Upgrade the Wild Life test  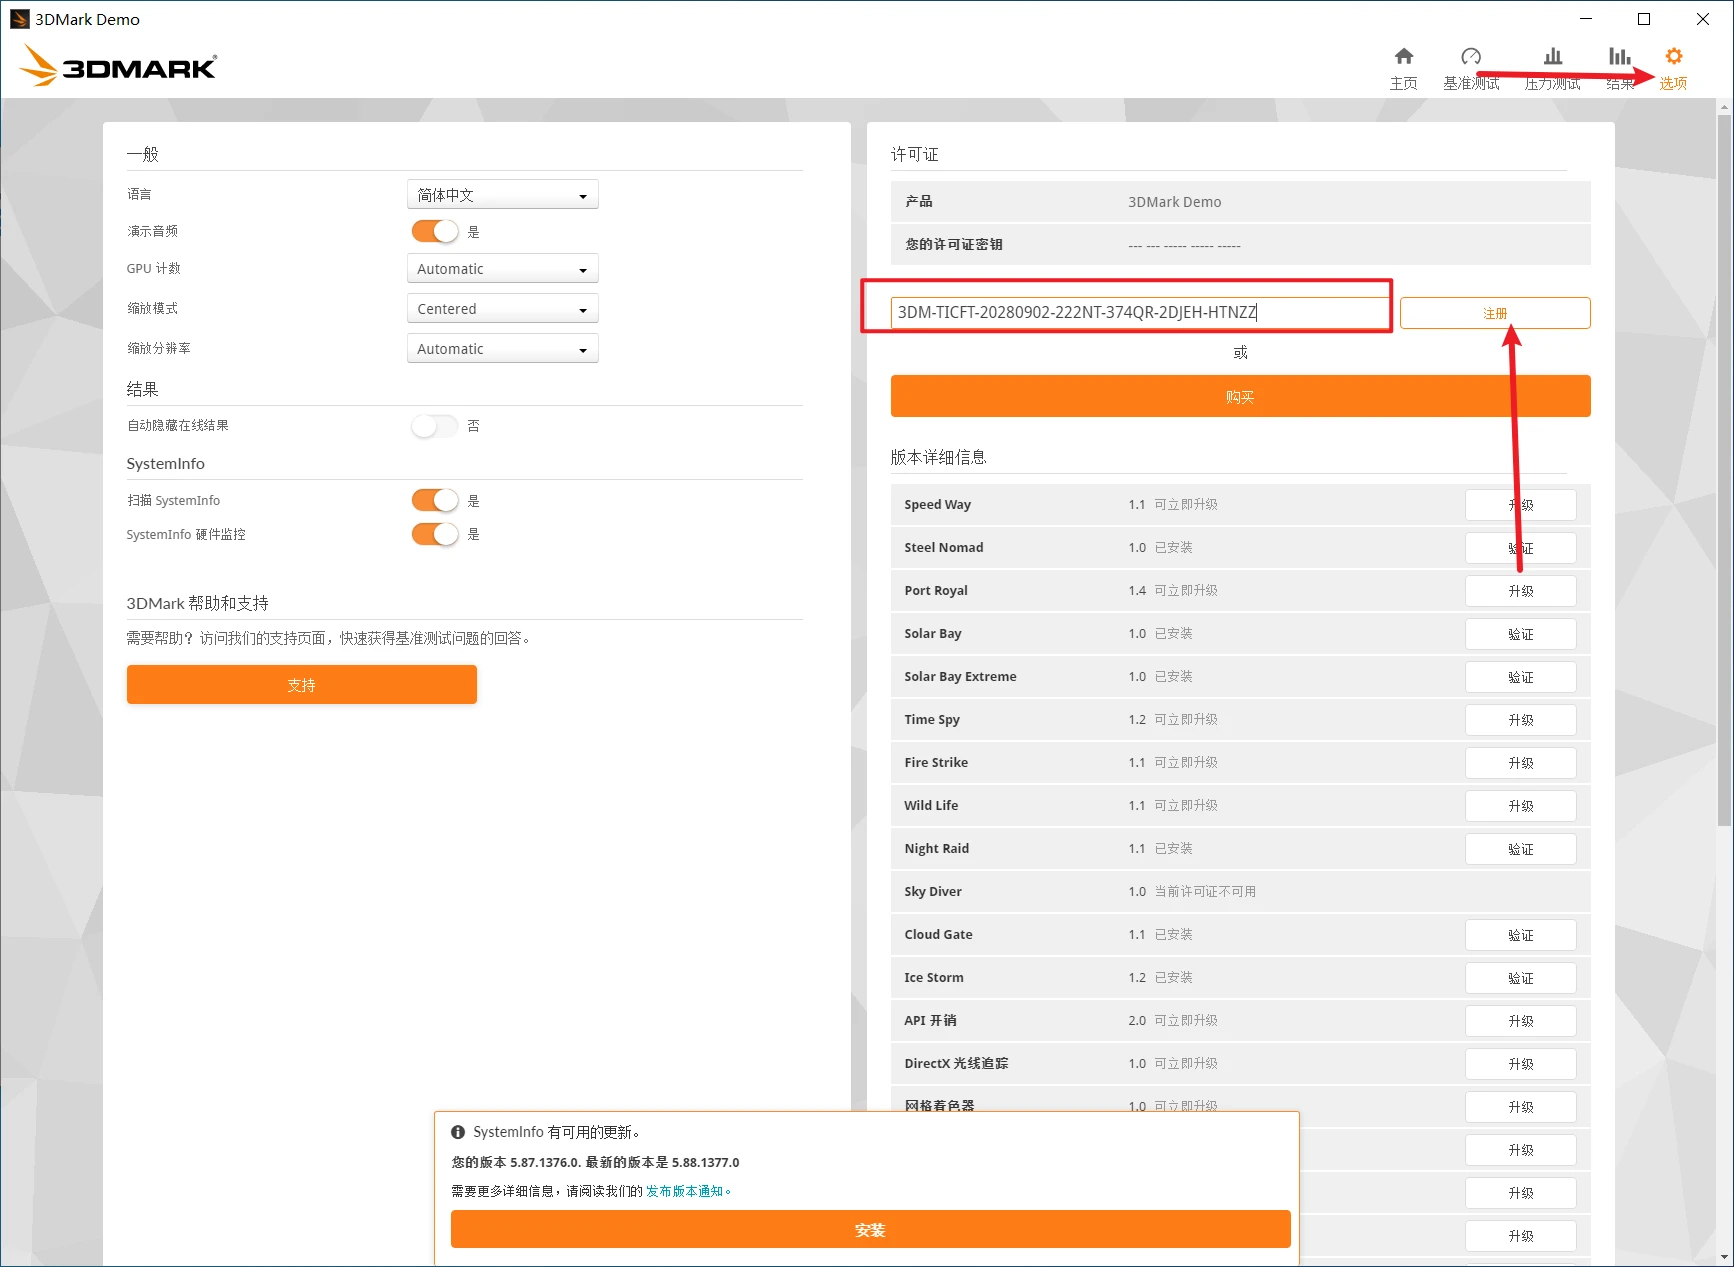point(1521,806)
